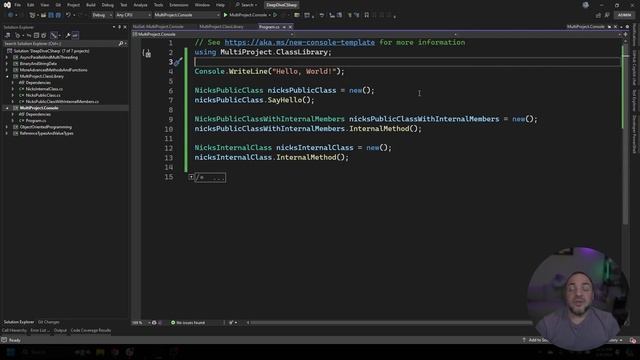The height and width of the screenshot is (360, 640).
Task: Pin Solution Explorer auto-hide icon
Action: [x=120, y=27]
